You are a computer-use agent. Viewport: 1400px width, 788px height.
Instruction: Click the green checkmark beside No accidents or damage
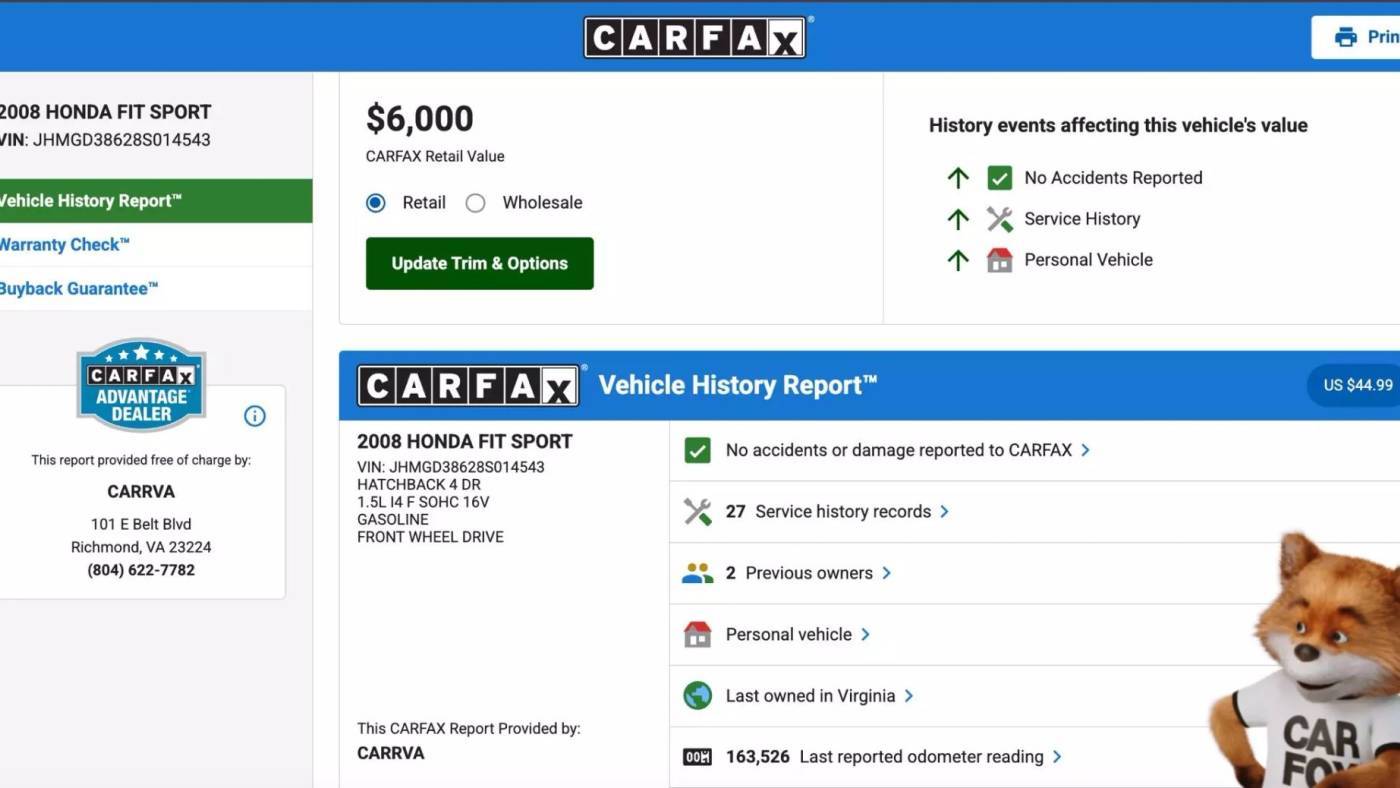click(697, 450)
